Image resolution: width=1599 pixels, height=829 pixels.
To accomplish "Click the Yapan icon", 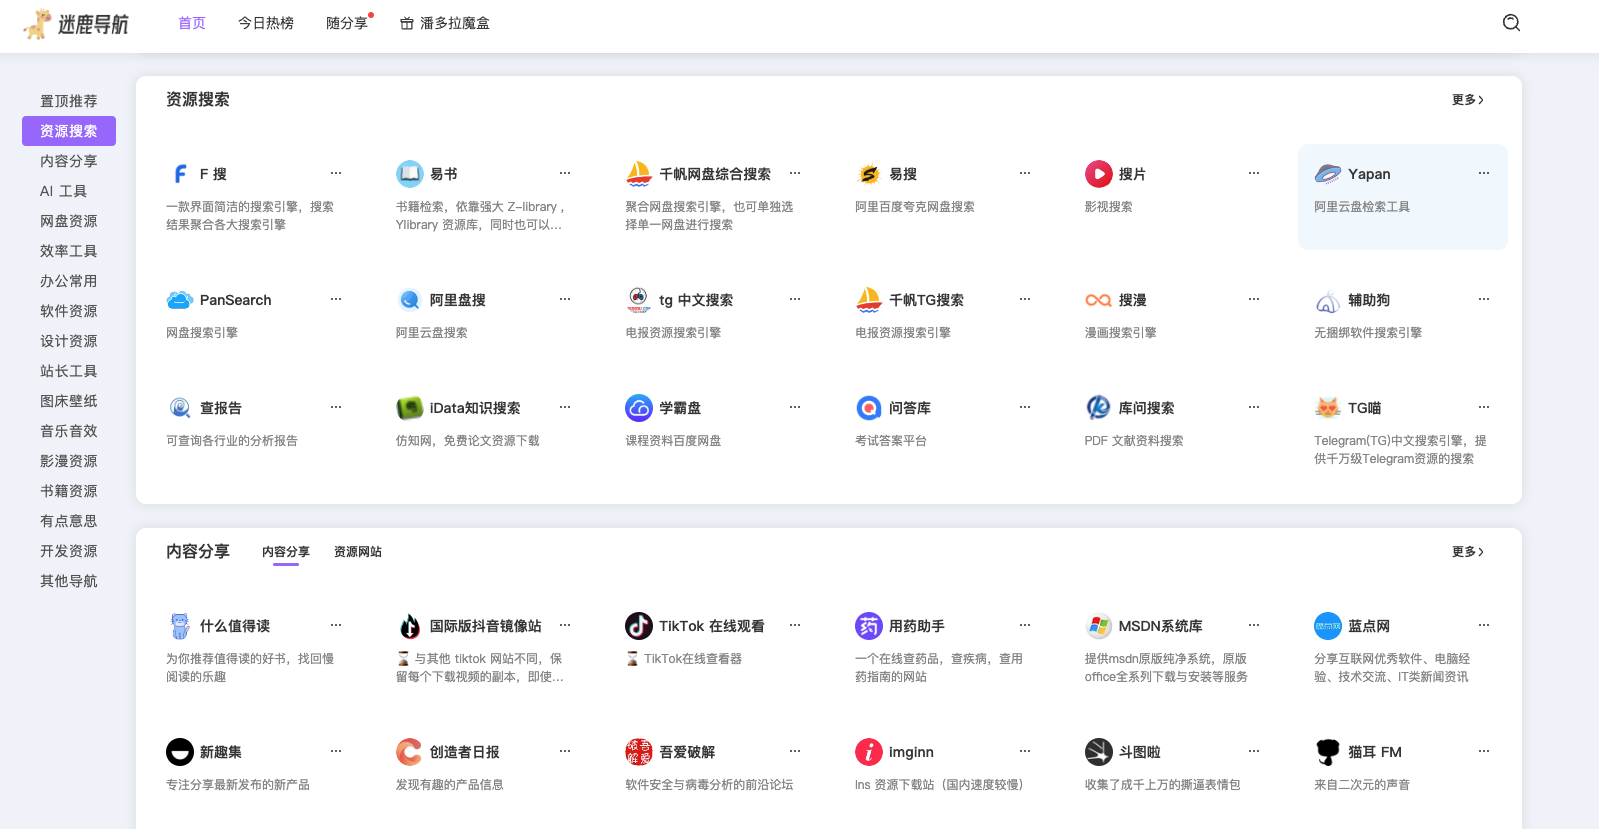I will 1328,174.
